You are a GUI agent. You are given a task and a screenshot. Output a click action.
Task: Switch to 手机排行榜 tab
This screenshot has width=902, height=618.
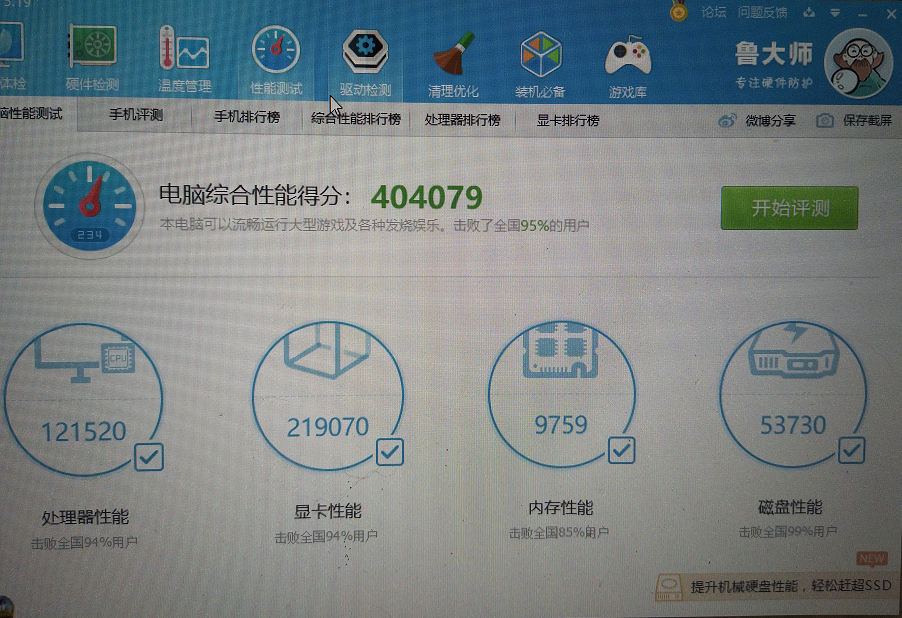coord(247,117)
